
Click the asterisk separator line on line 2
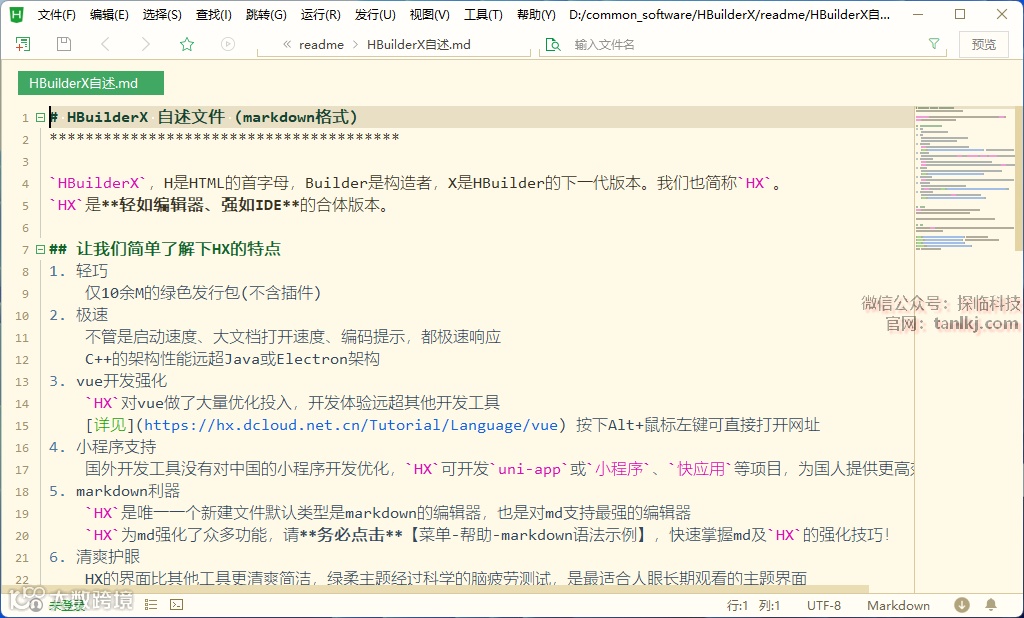[x=224, y=137]
